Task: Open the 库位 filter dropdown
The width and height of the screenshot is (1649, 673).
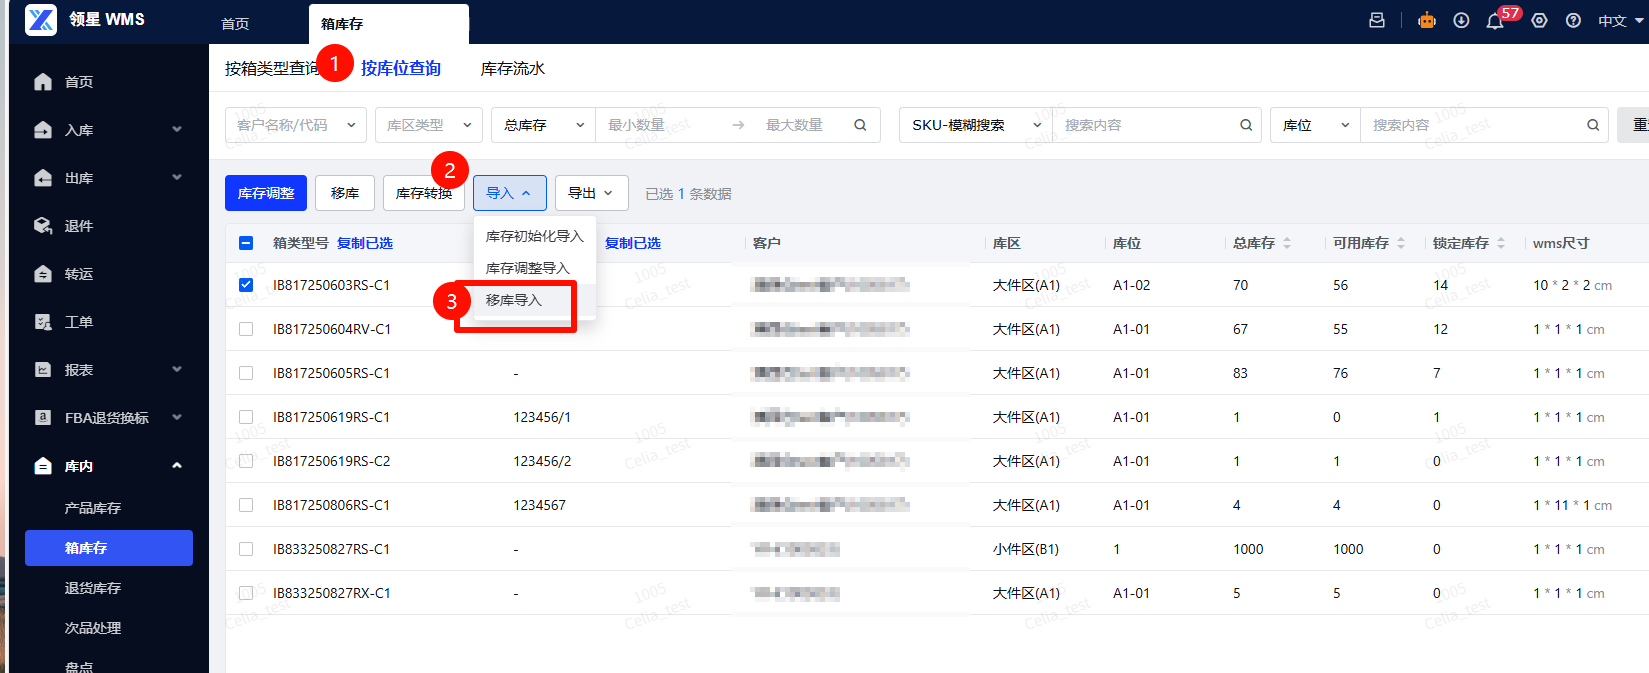Action: (x=1315, y=125)
